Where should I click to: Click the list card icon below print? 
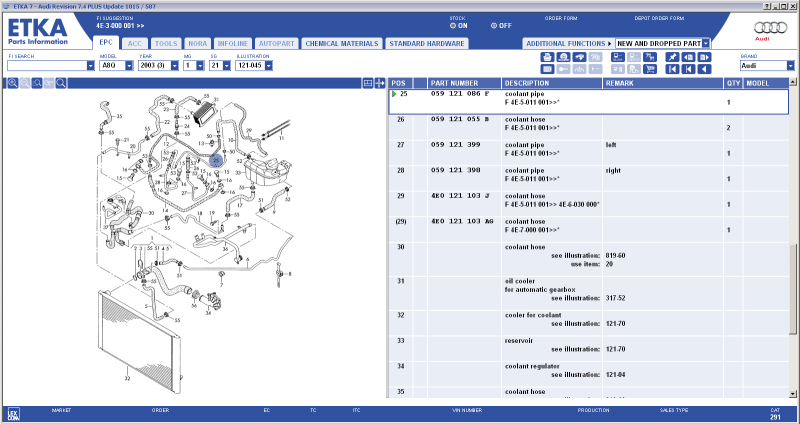(x=547, y=69)
